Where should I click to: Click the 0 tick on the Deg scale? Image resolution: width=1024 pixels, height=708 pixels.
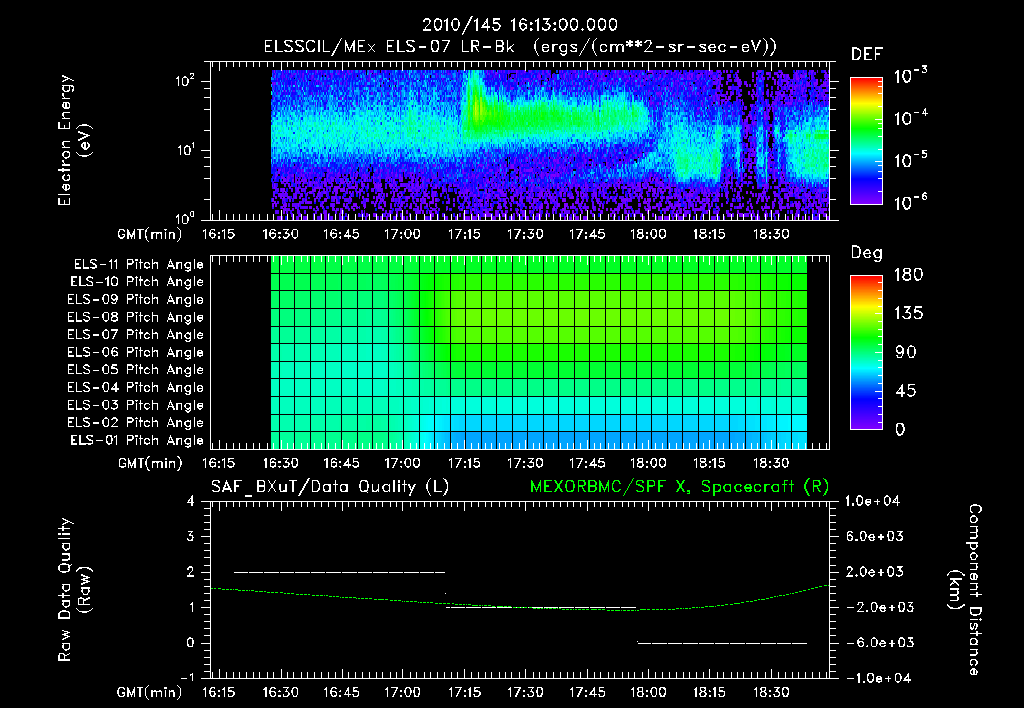coord(901,430)
